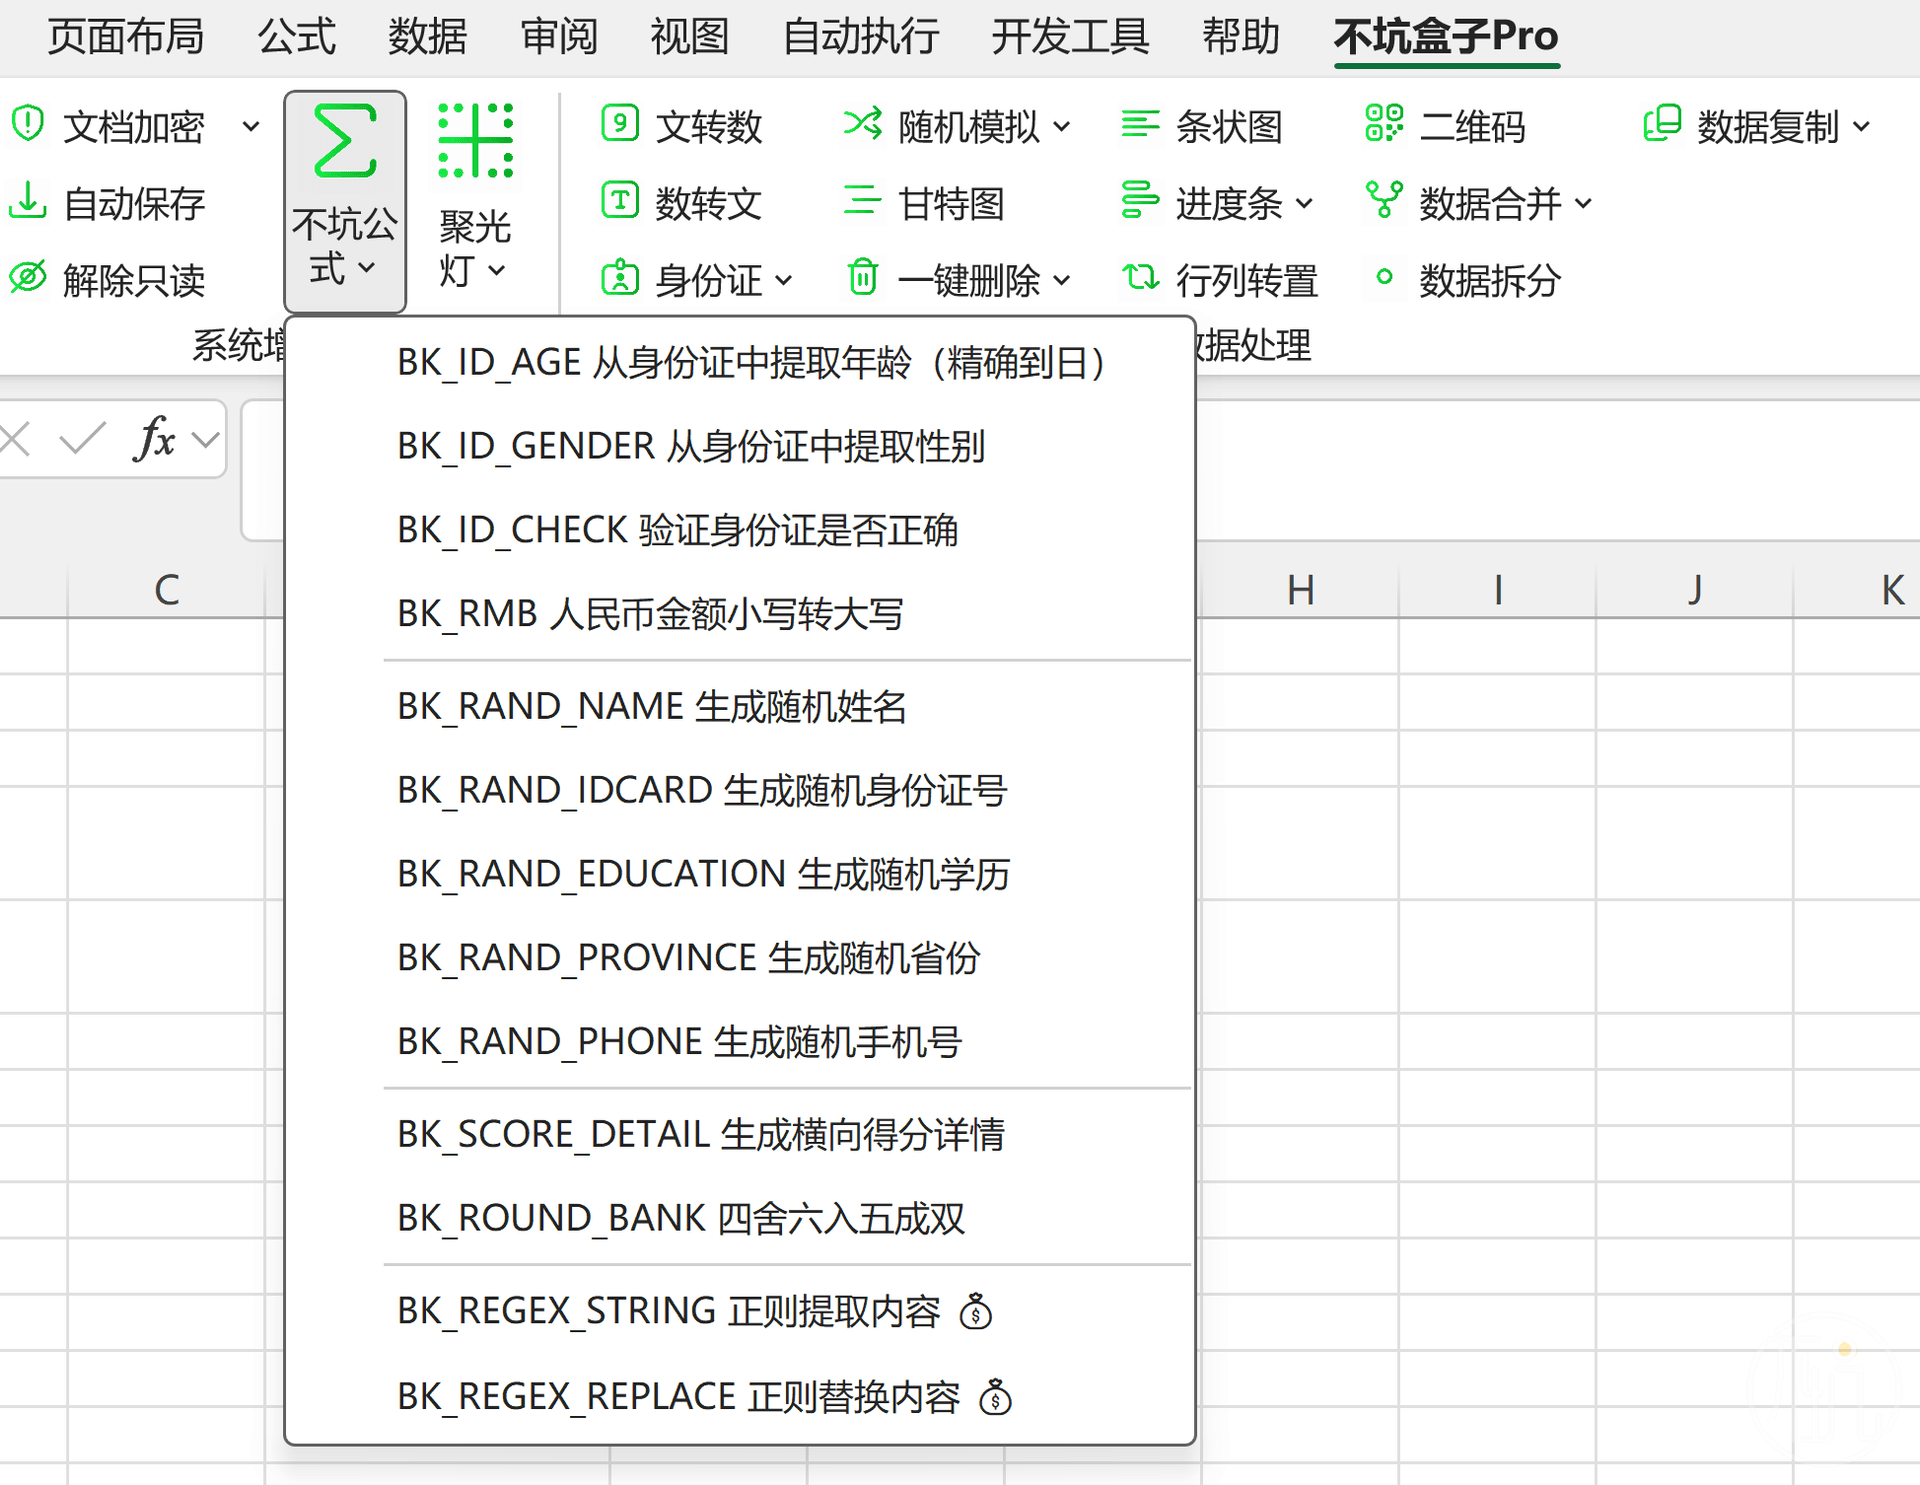Choose BK_ROUND_BANK 四舍六入五成双
1920x1485 pixels.
[x=740, y=1218]
